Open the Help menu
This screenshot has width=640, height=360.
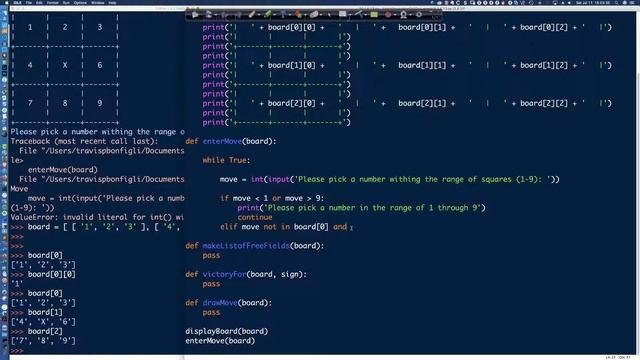click(112, 2)
